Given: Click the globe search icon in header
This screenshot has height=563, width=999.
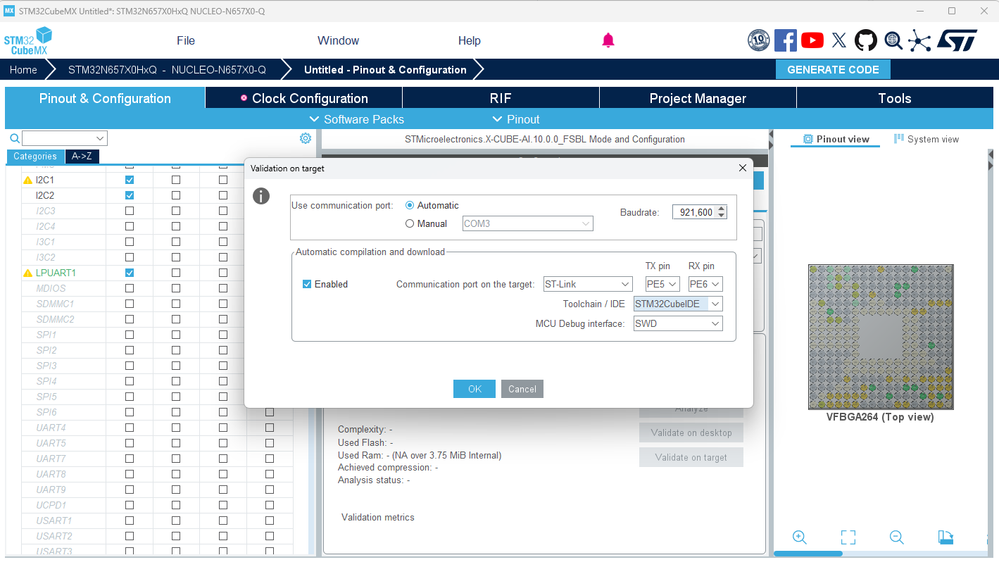Looking at the screenshot, I should point(893,40).
